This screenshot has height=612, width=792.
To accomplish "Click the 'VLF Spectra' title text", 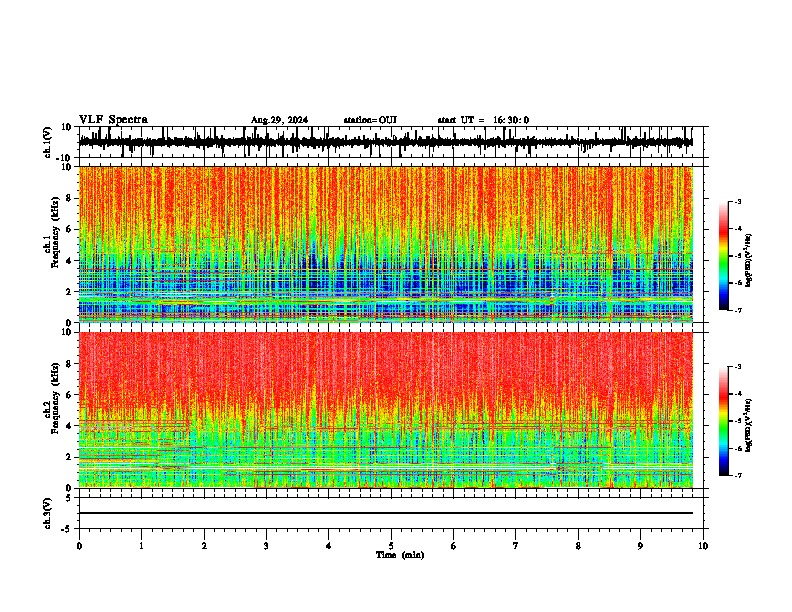I will click(x=113, y=120).
